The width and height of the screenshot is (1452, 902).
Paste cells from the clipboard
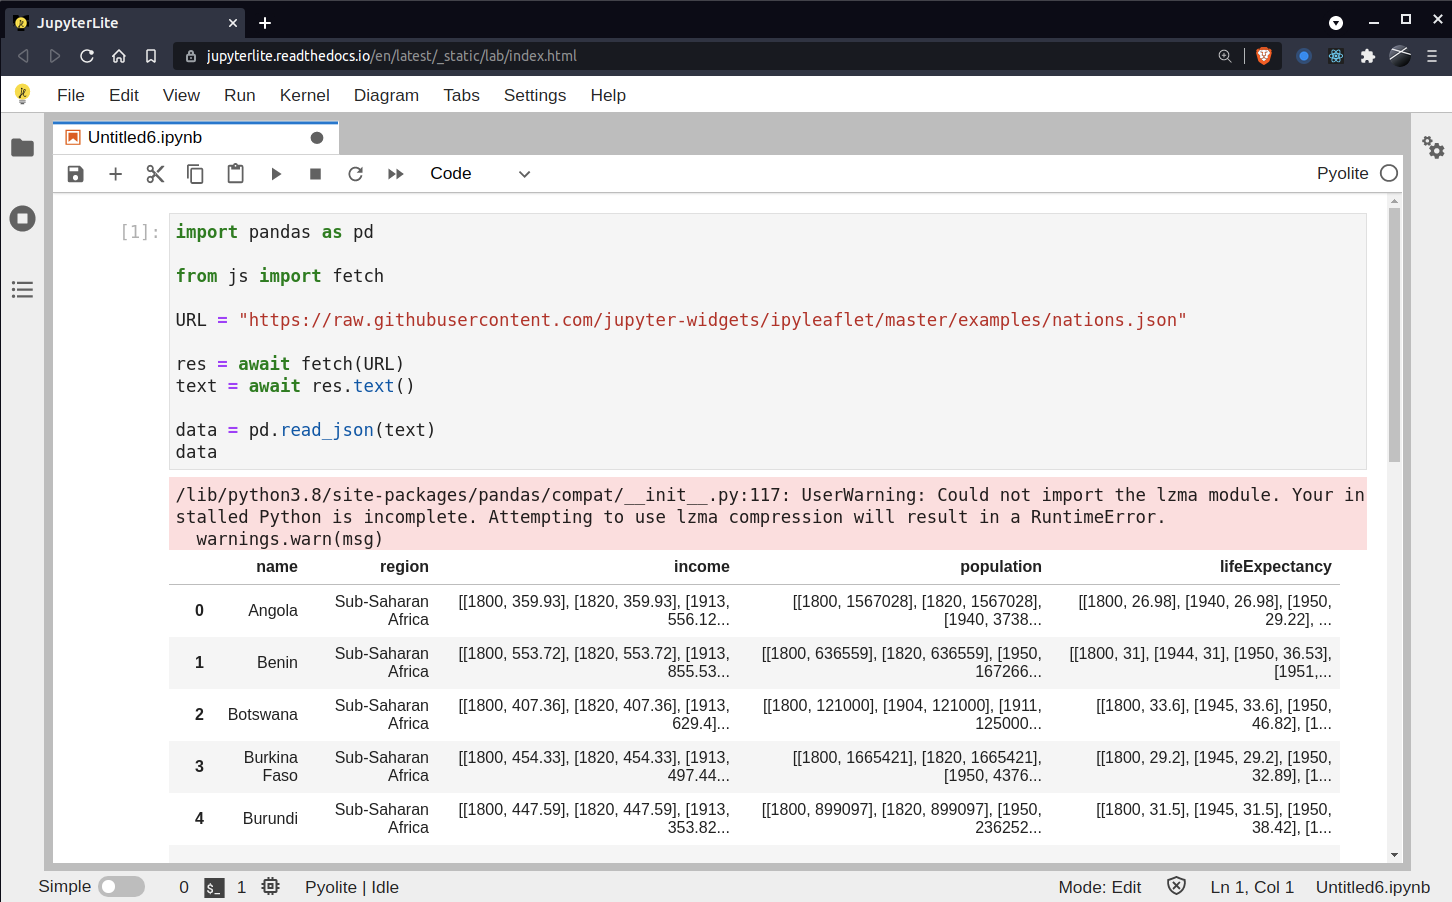point(235,173)
